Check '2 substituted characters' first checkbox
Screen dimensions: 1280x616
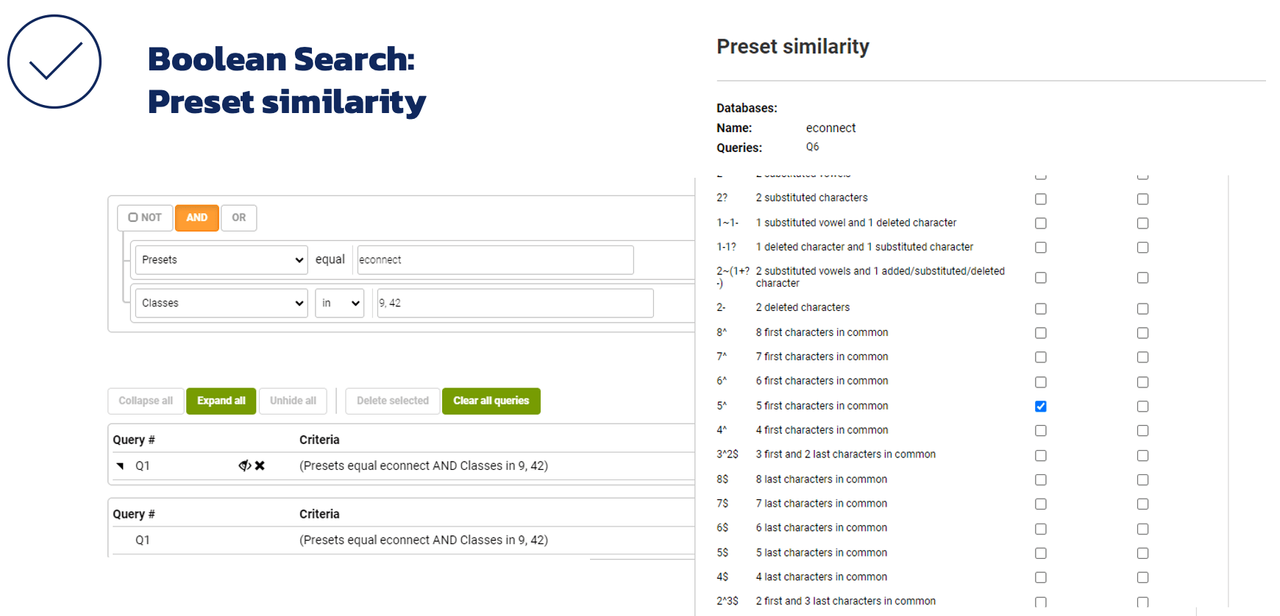[1041, 198]
